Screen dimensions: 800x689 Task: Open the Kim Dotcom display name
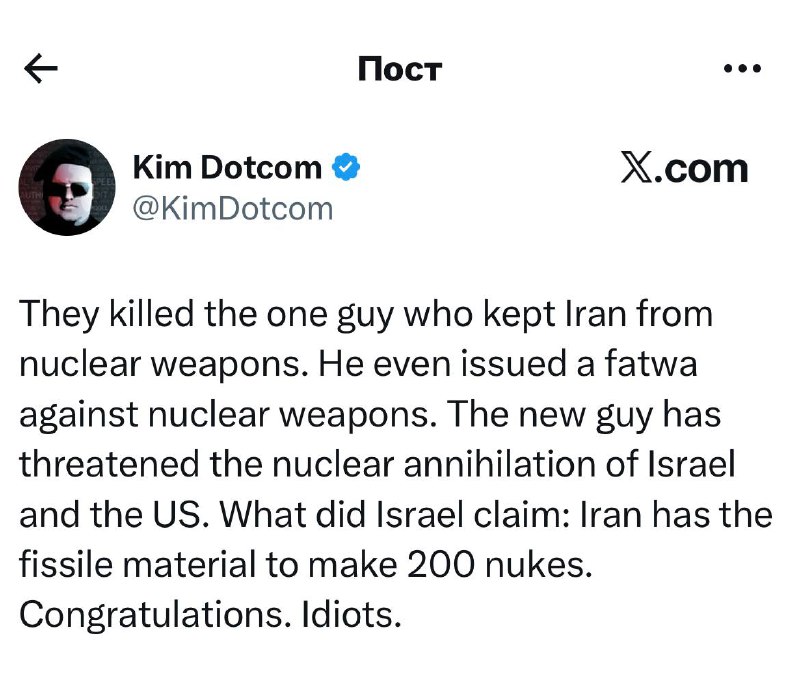[227, 168]
